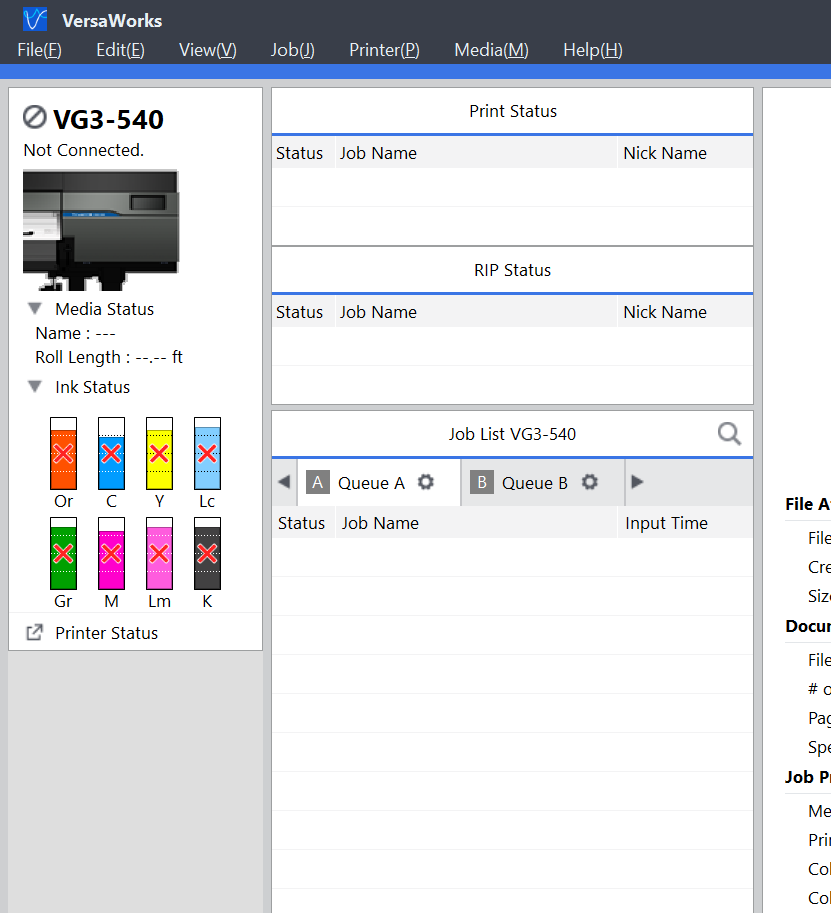
Task: Sort Job List by Input Time column
Action: 685,523
